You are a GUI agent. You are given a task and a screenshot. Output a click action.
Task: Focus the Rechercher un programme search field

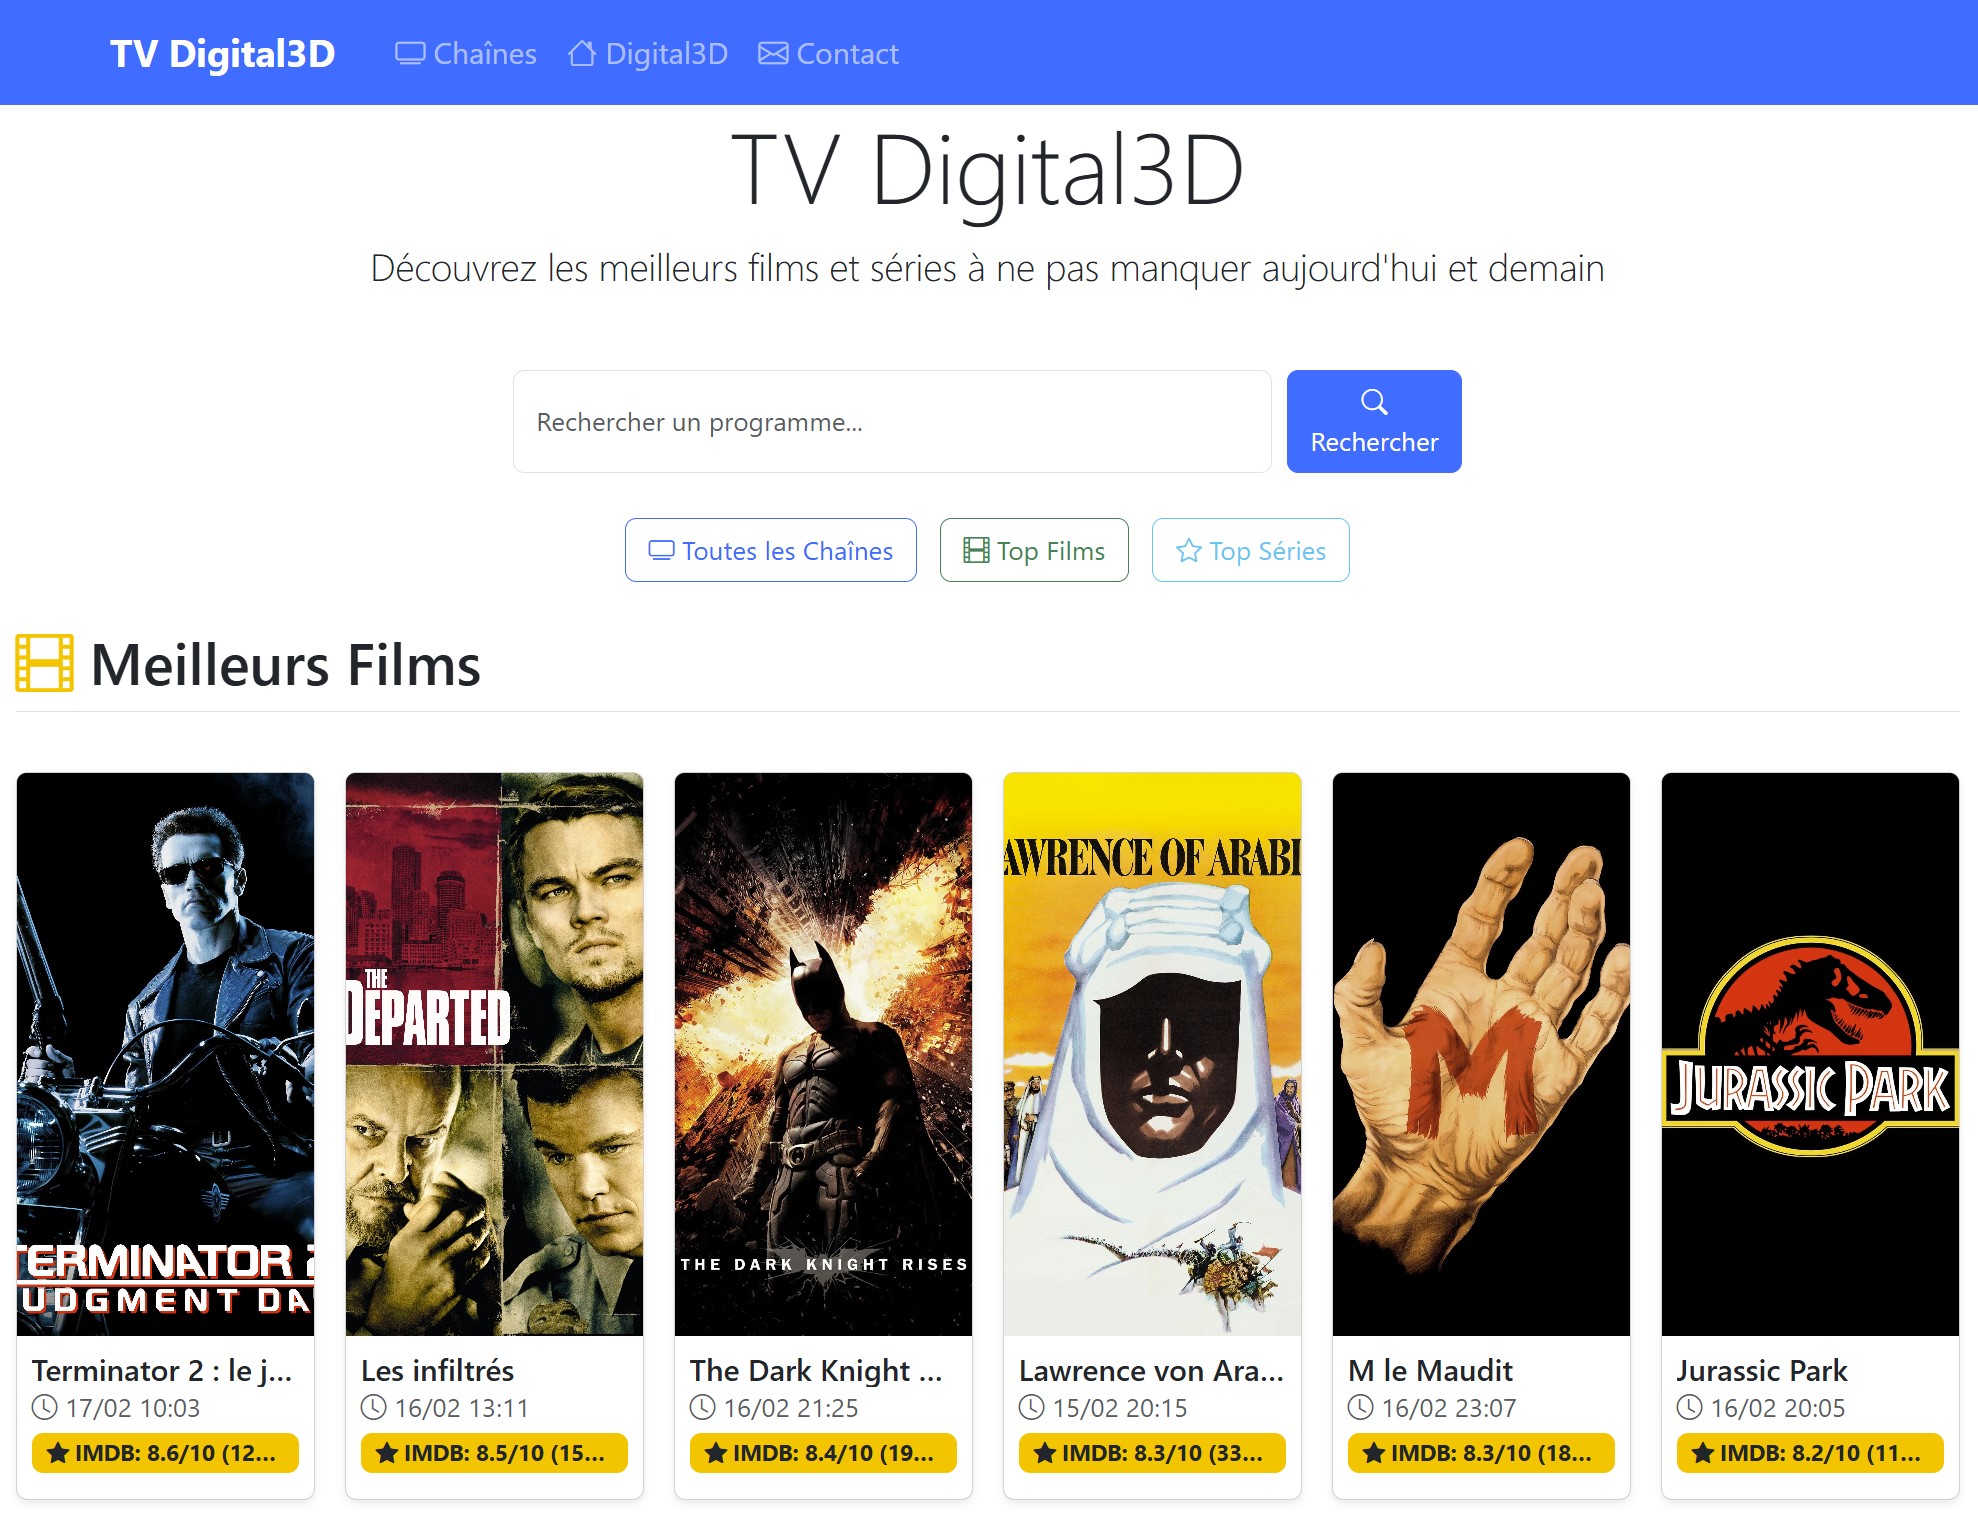(x=892, y=421)
